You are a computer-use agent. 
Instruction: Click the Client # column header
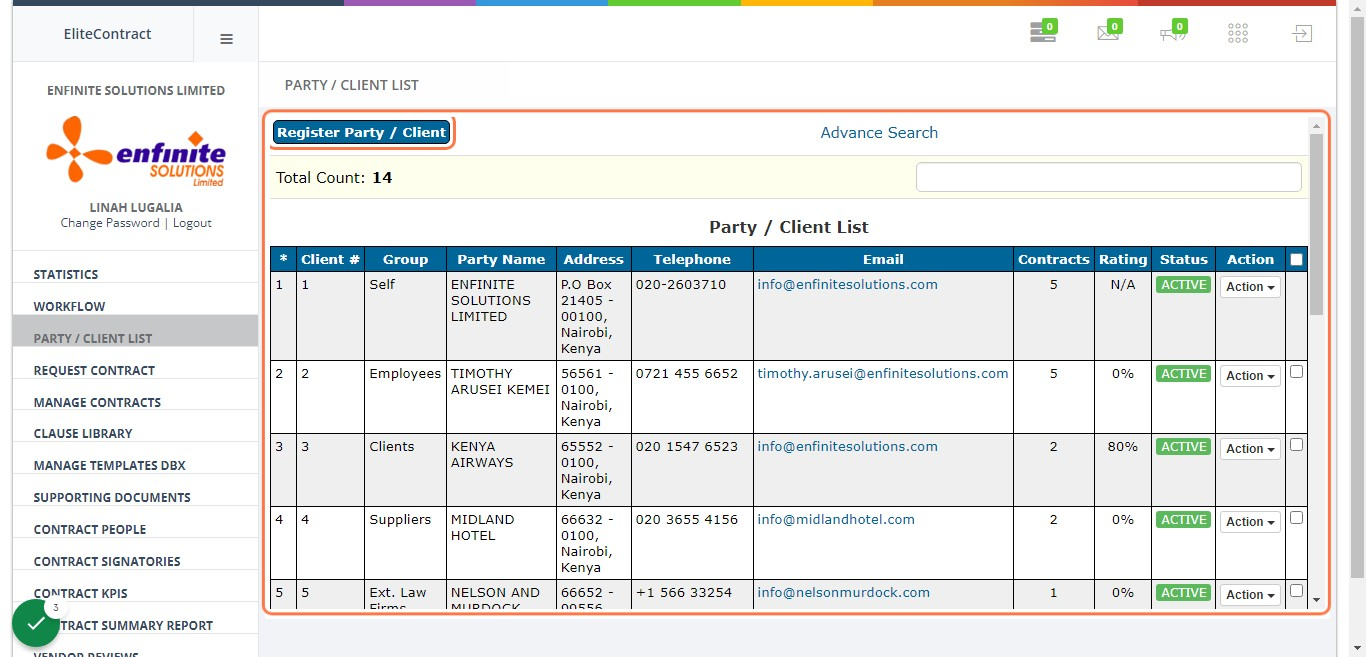(x=330, y=259)
